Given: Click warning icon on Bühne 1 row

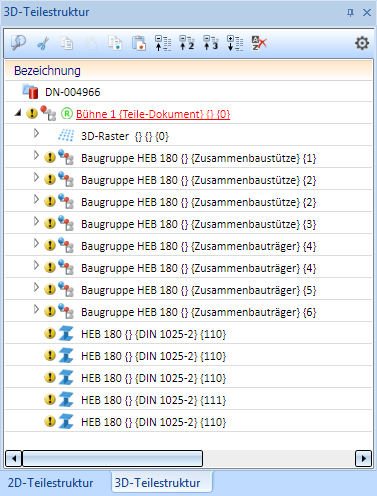Looking at the screenshot, I should [x=32, y=113].
